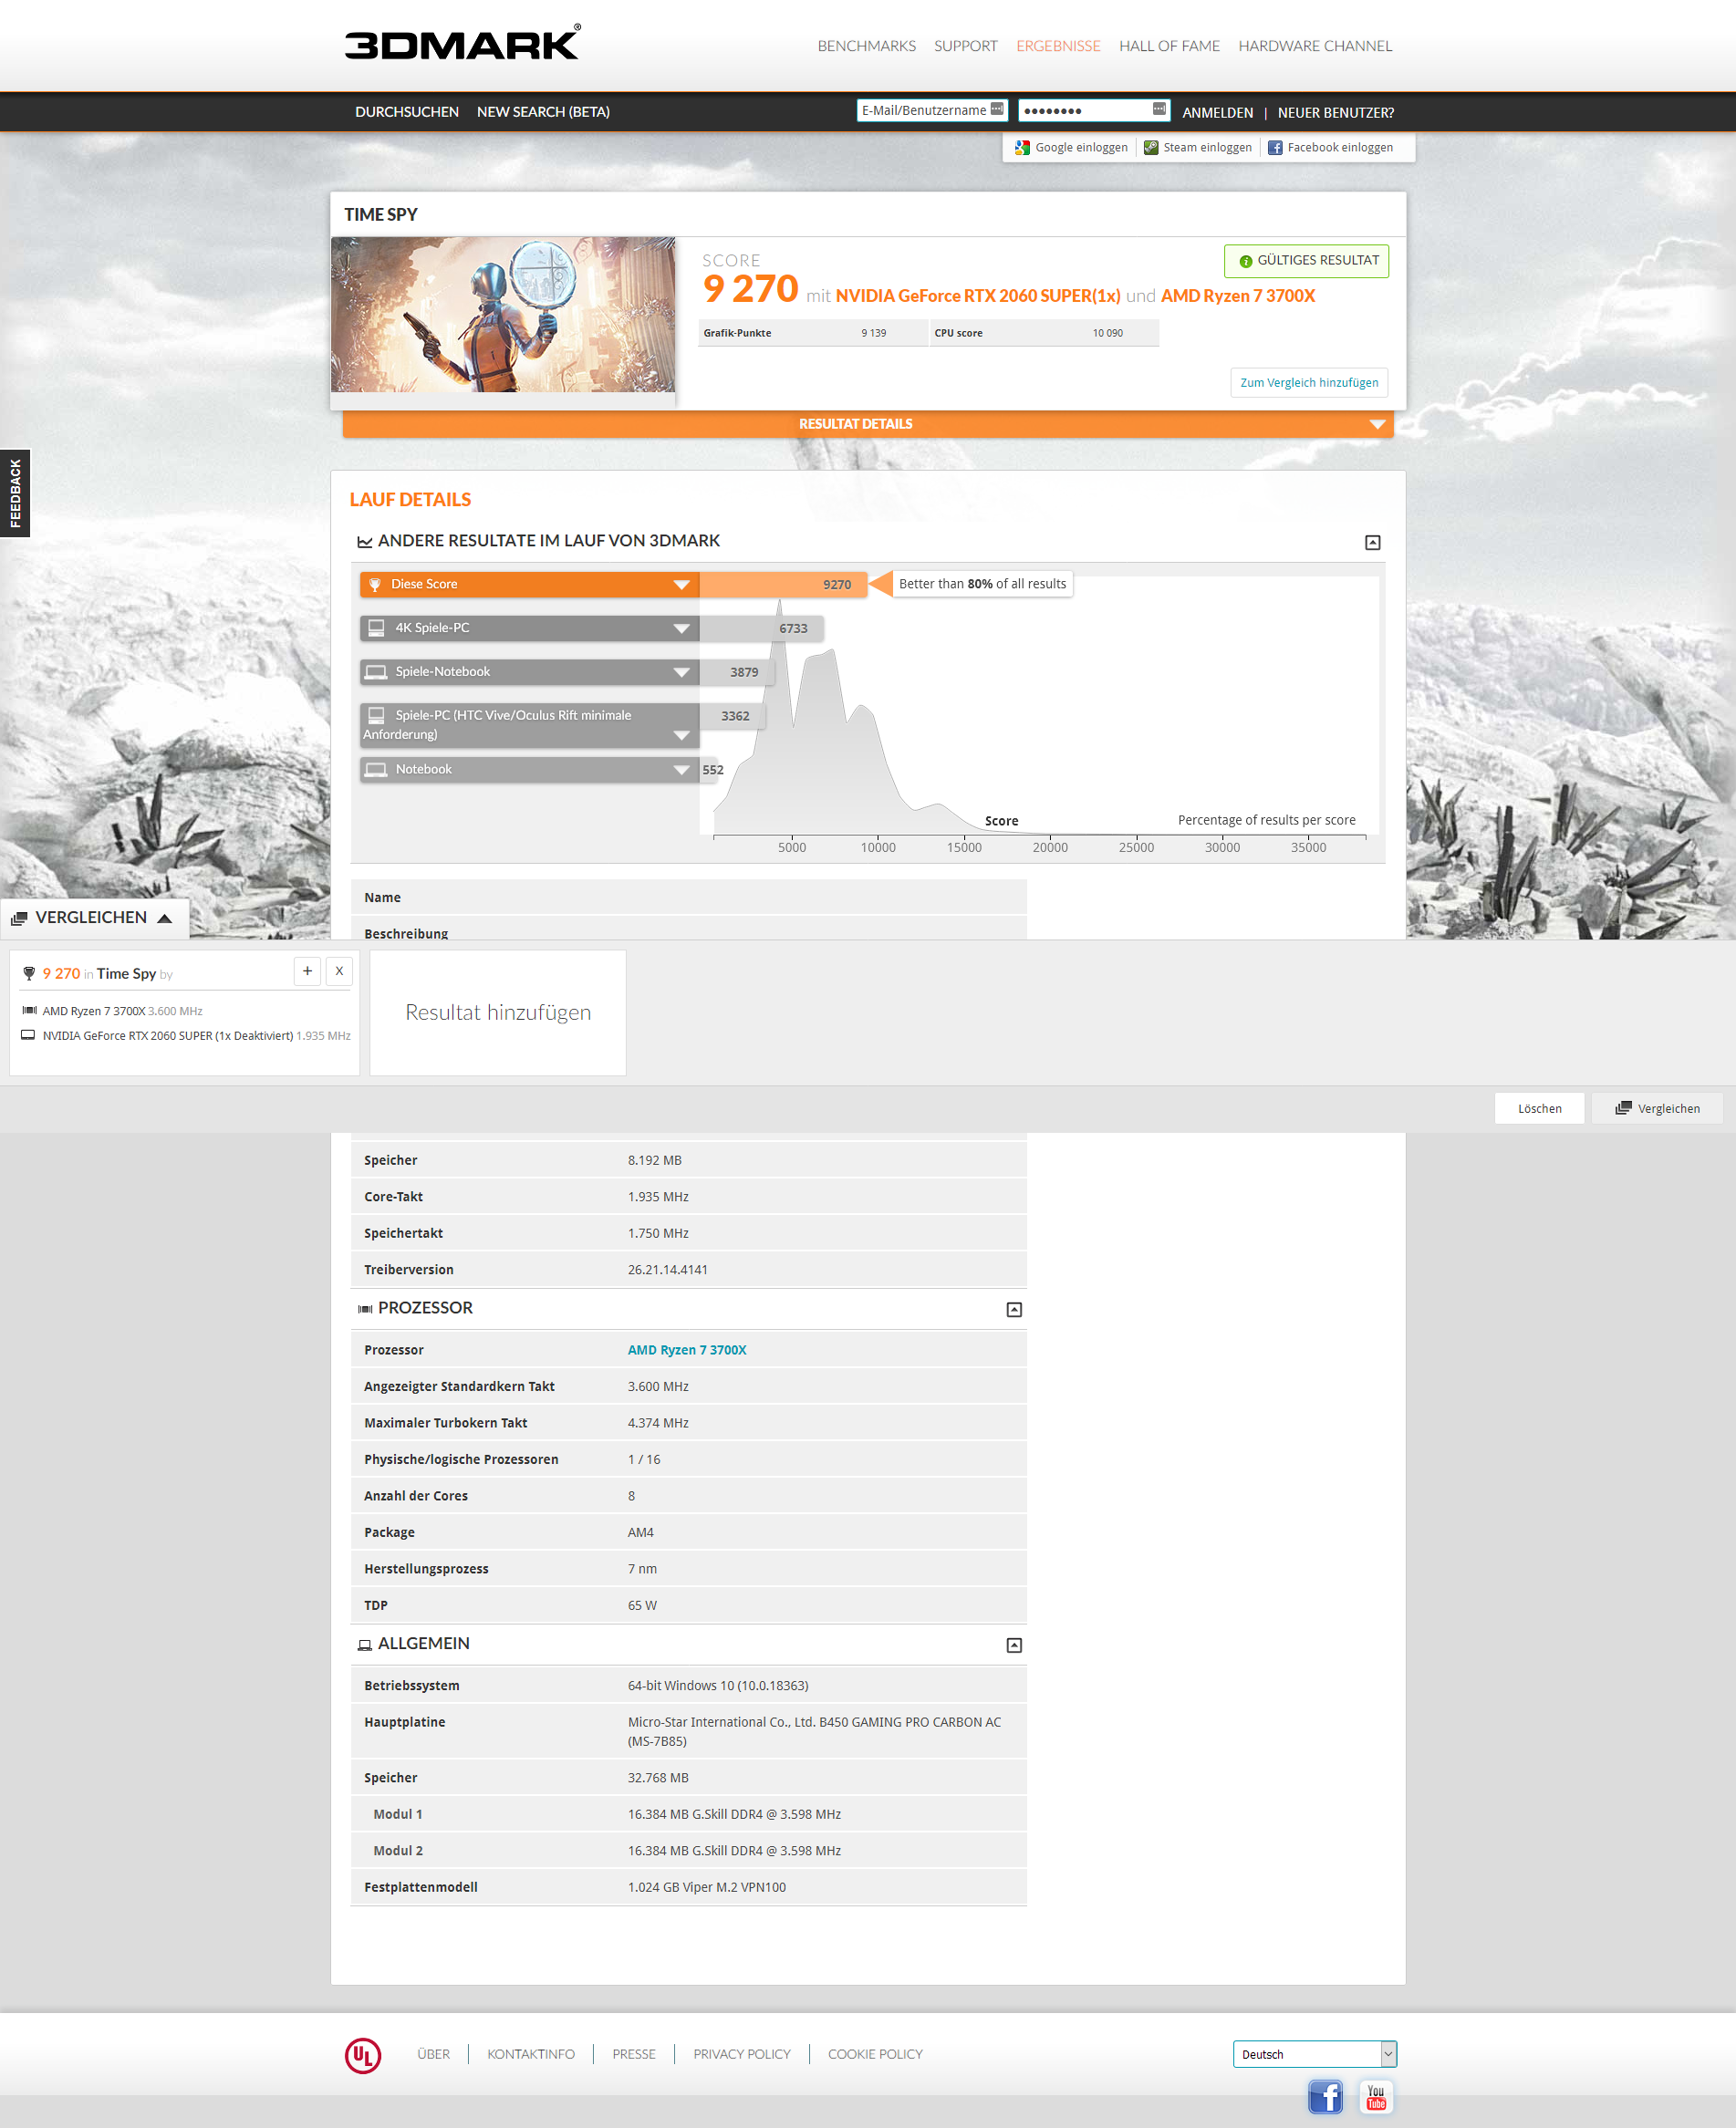Expand the Spiele-Notebook dropdown
The image size is (1736, 2128).
click(681, 672)
